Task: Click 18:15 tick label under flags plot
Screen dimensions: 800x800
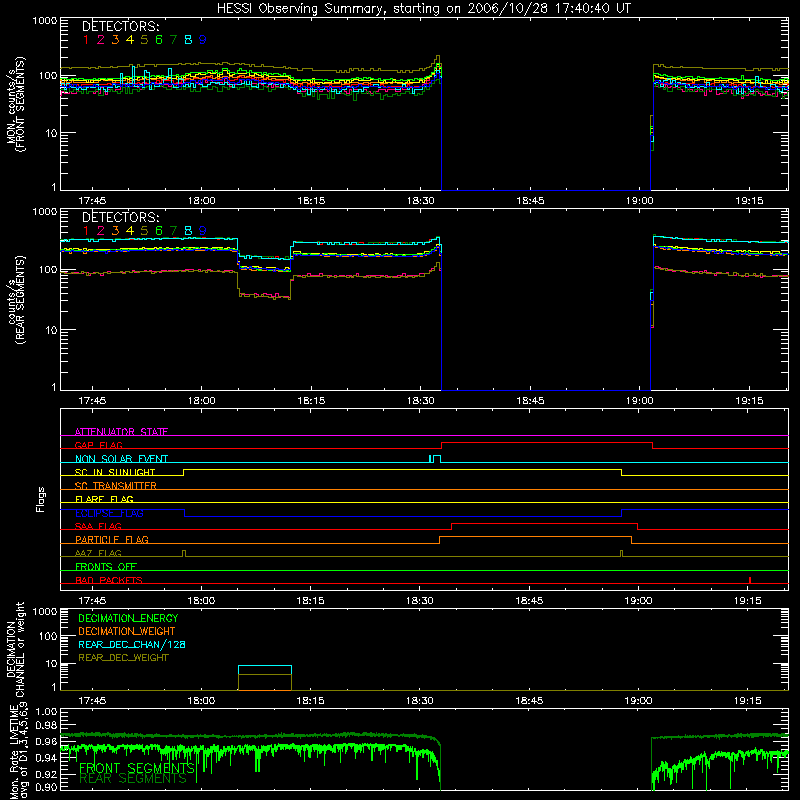Action: (x=310, y=601)
